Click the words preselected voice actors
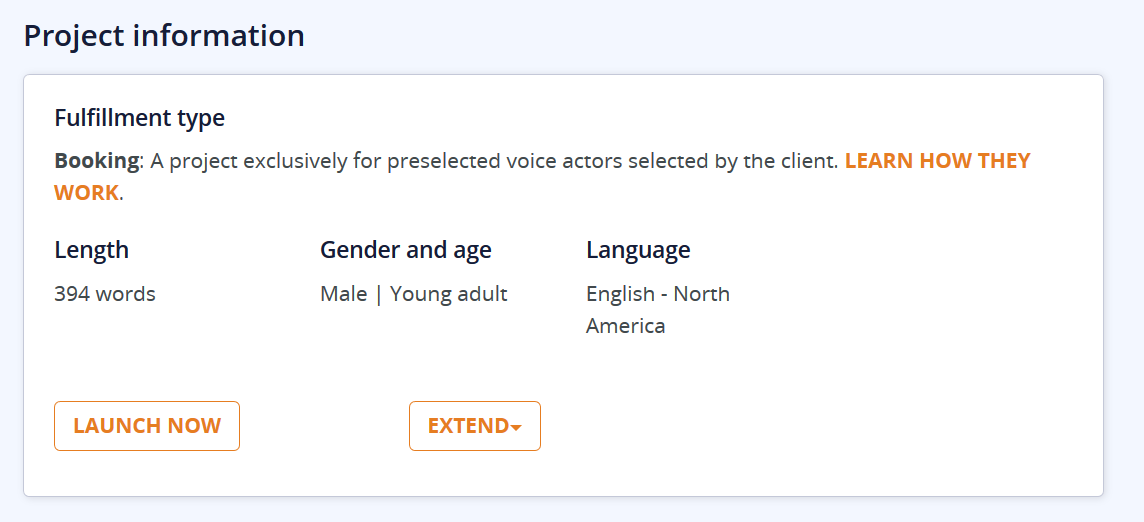 [x=486, y=161]
